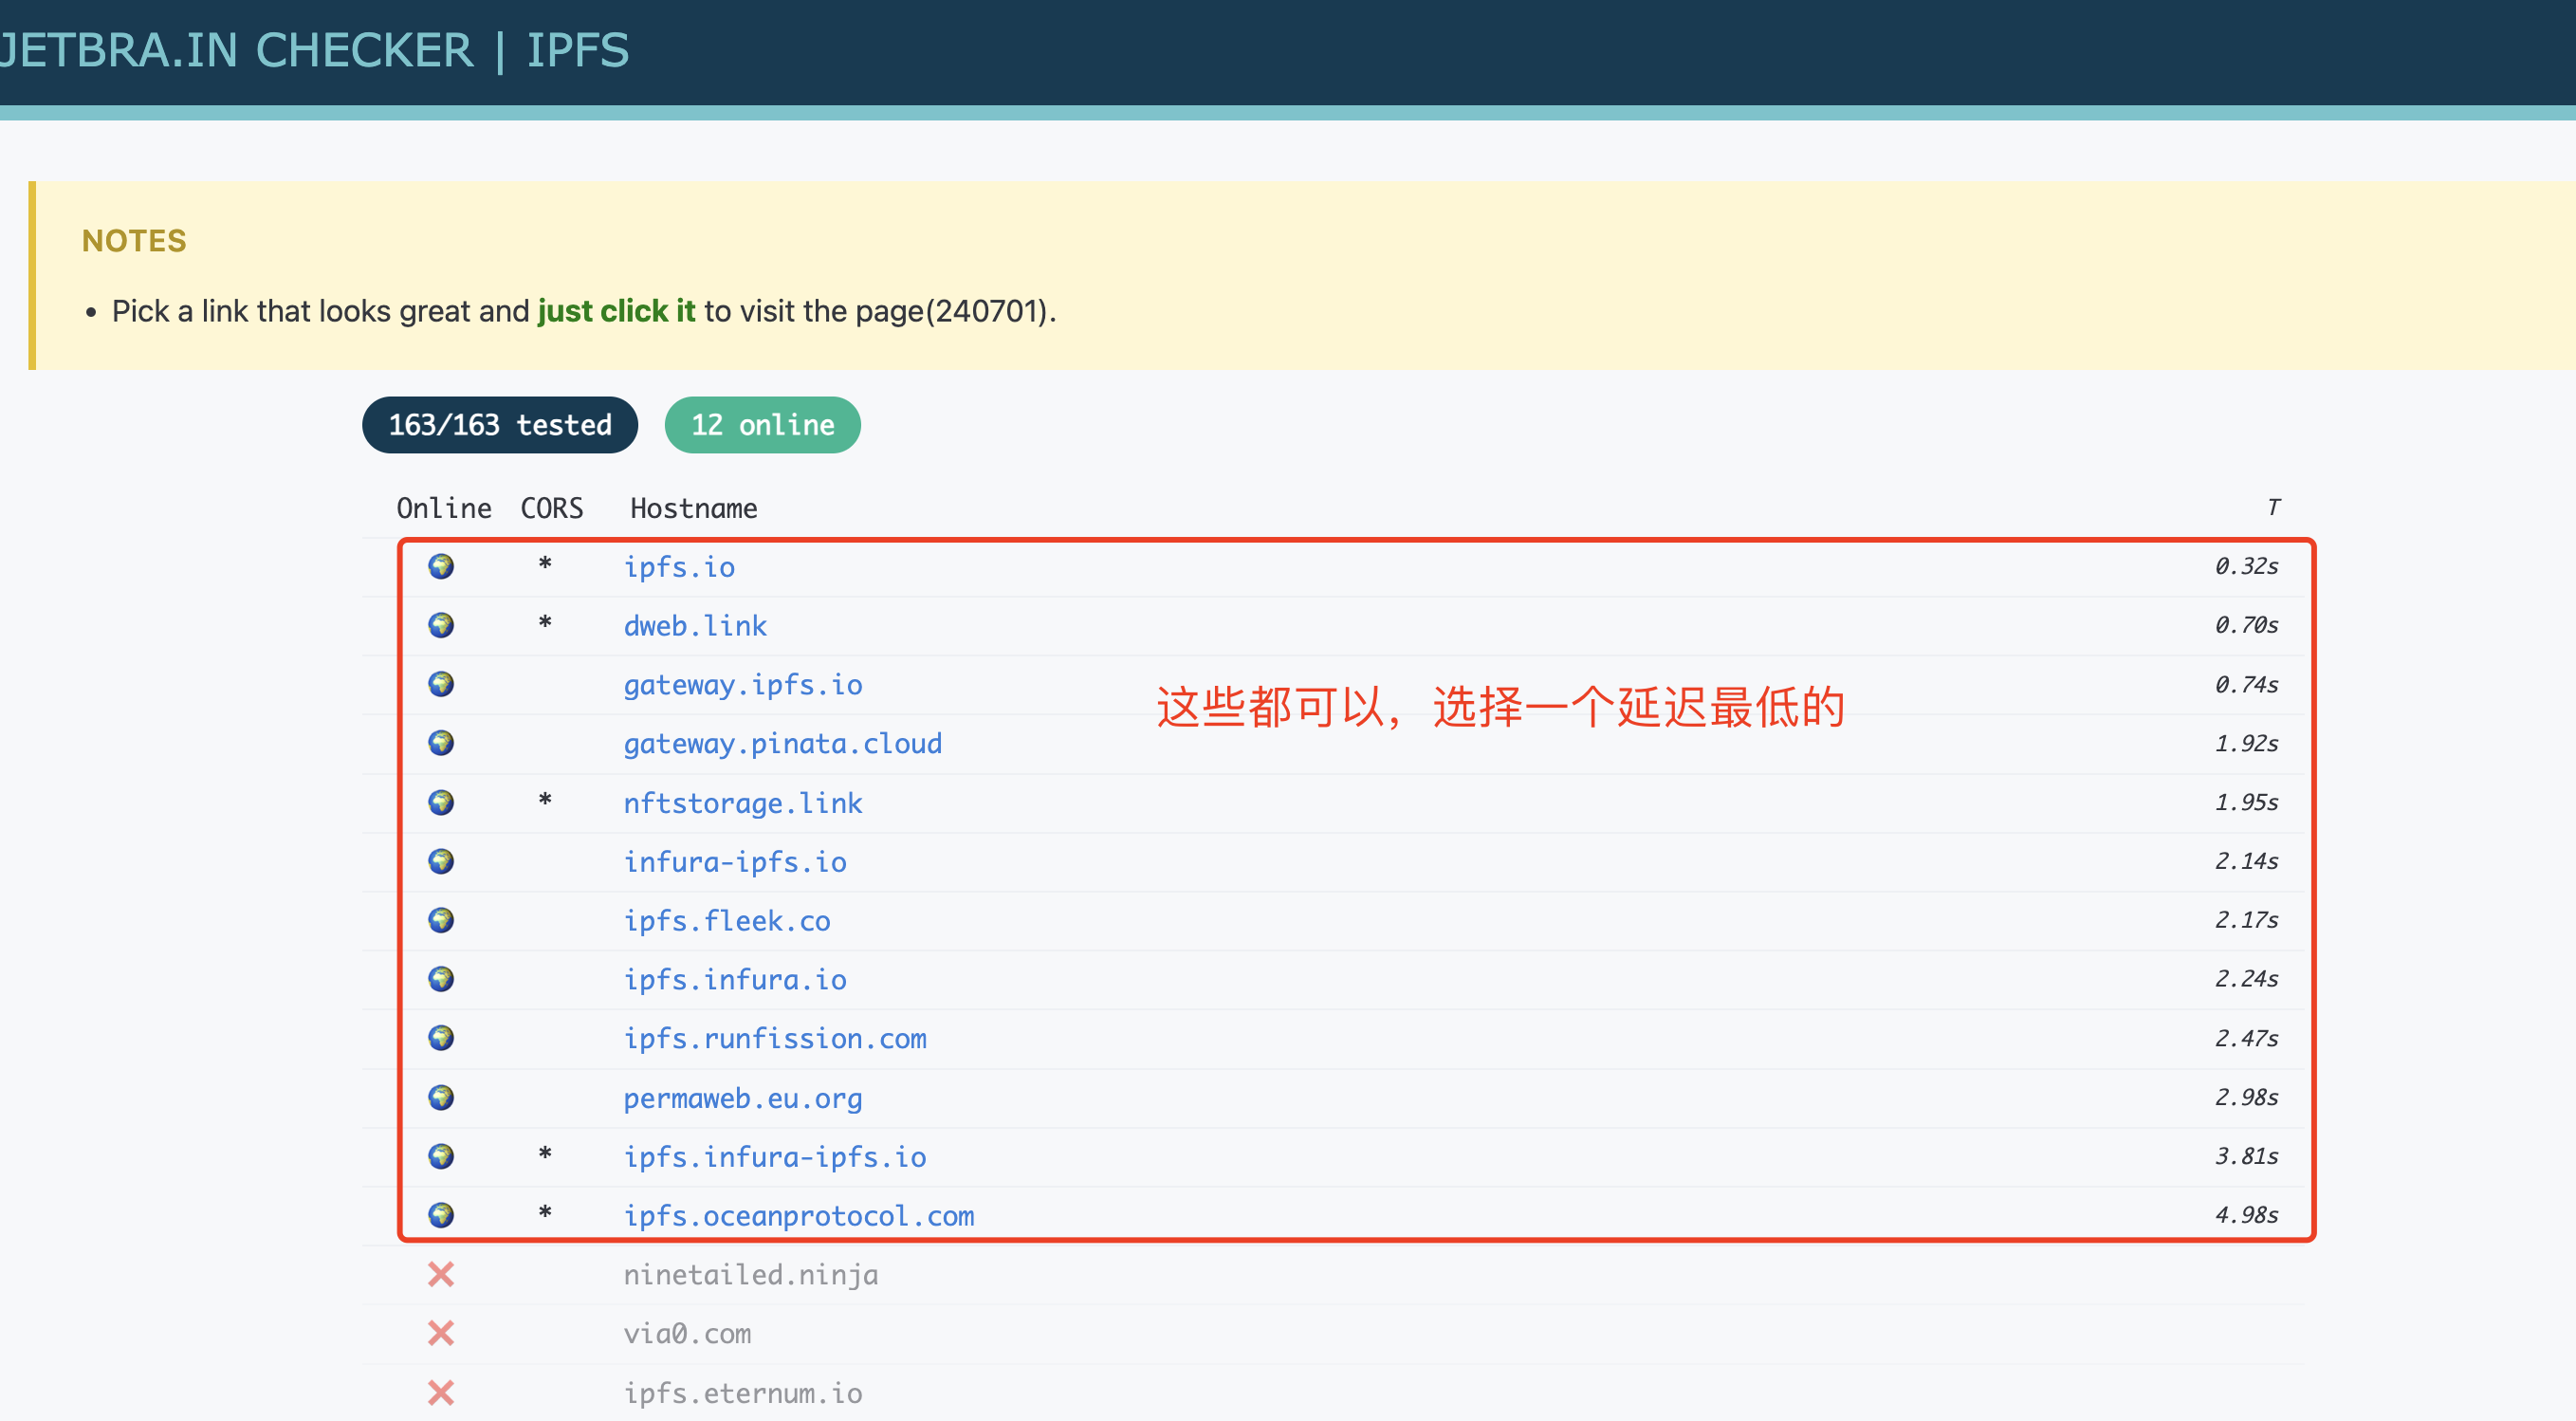This screenshot has height=1421, width=2576.
Task: Click ipfs.runfission.com hostname
Action: pos(775,1039)
